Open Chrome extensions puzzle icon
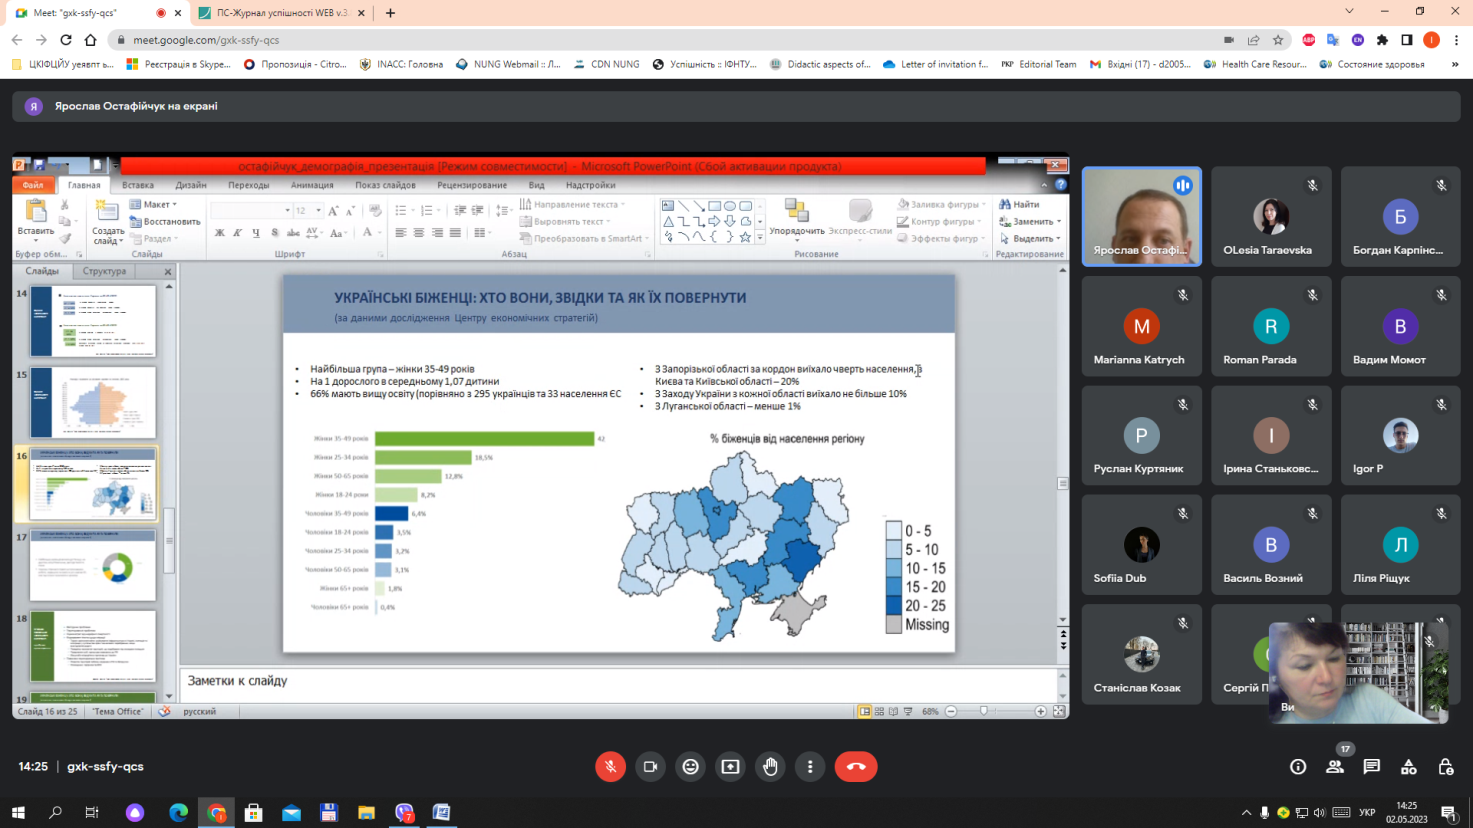Screen dimensions: 1473x828 coord(1382,40)
